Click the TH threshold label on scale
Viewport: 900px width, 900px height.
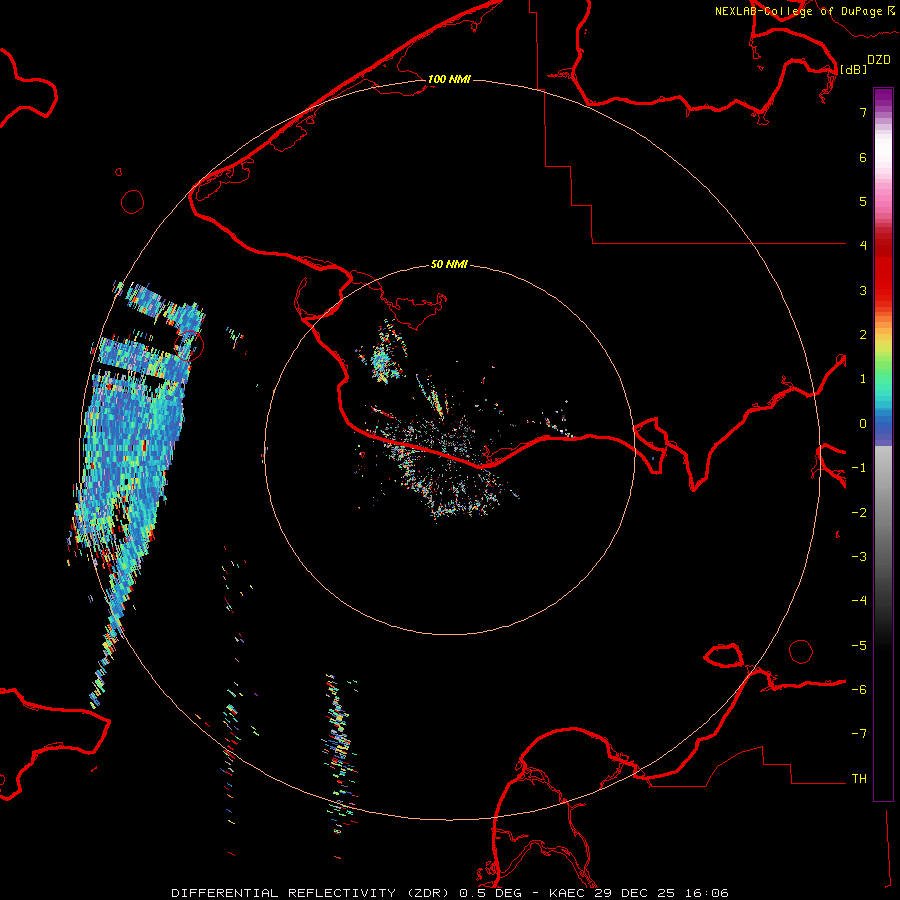point(859,779)
